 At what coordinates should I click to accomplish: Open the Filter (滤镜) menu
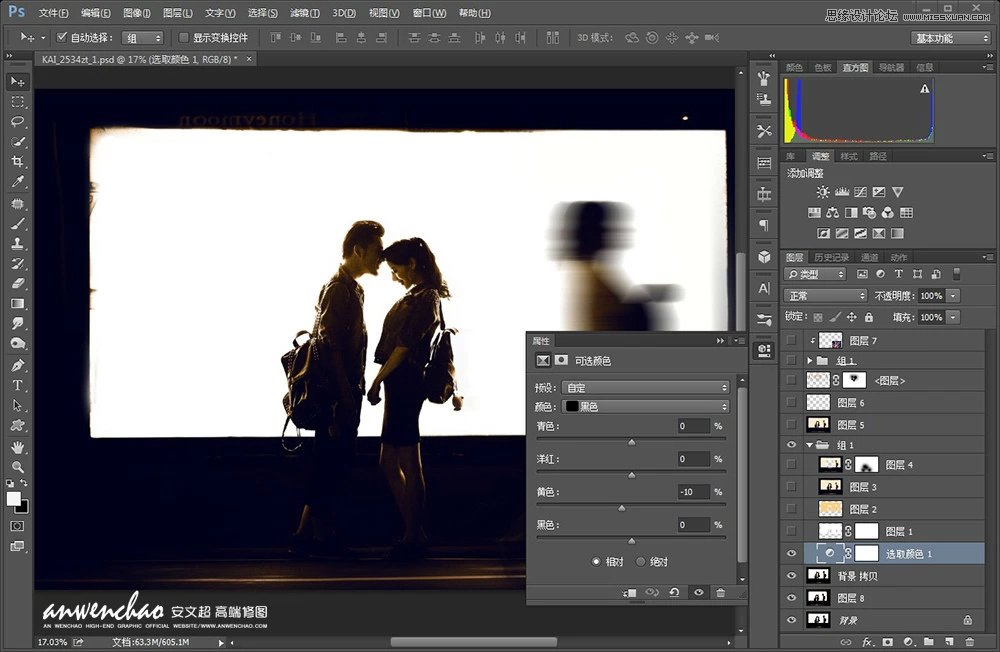pyautogui.click(x=305, y=13)
